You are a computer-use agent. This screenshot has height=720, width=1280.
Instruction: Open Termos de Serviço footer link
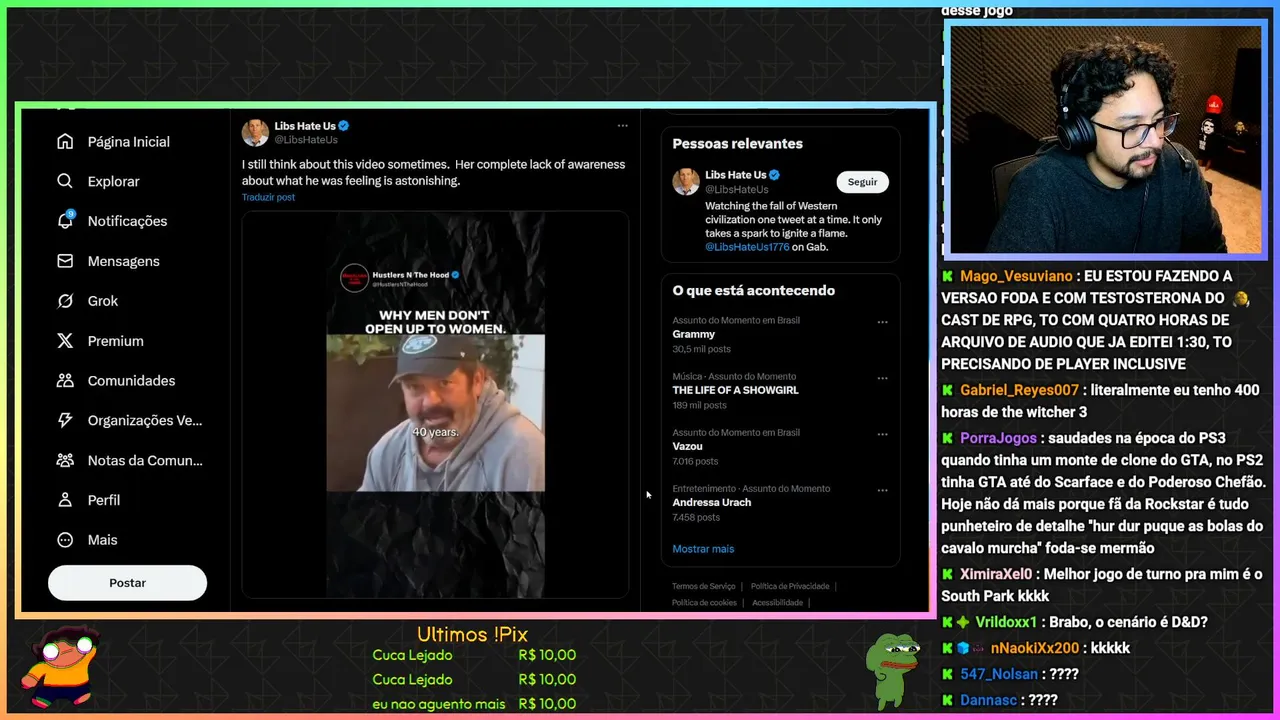pos(703,586)
